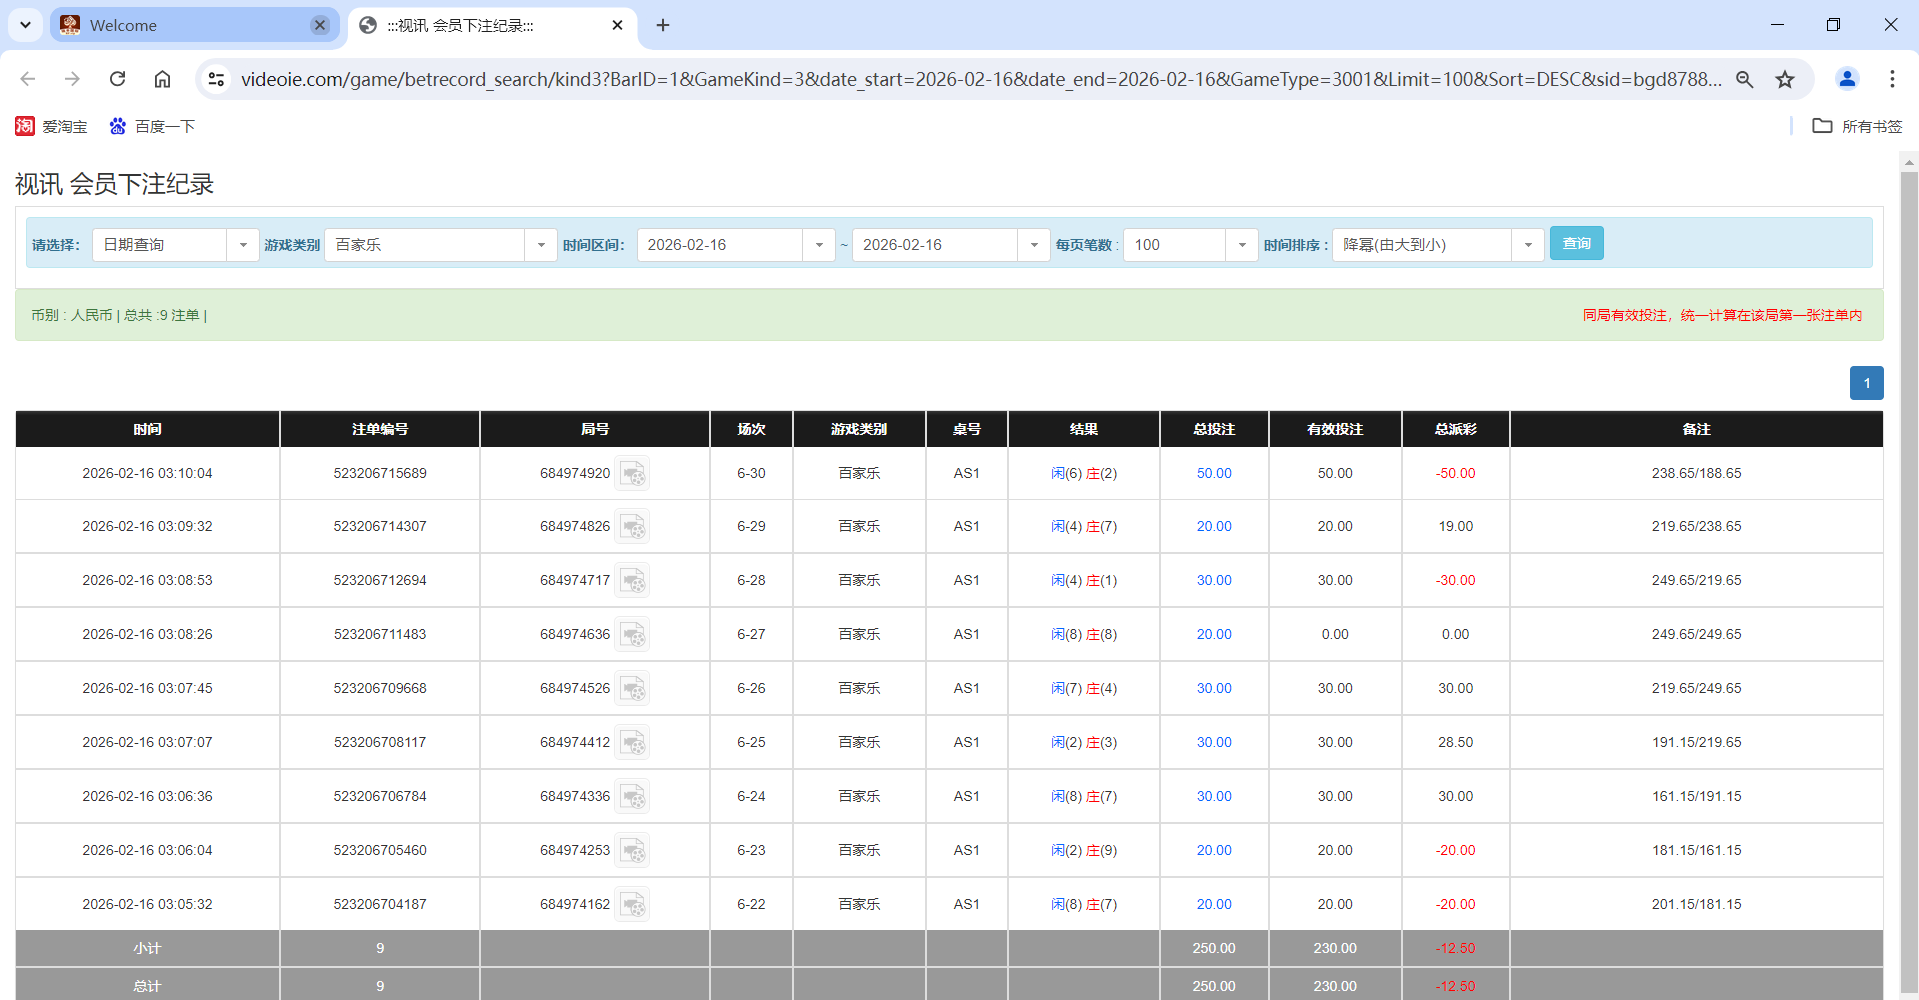
Task: Open the replay icon for round 684974162
Action: [633, 903]
